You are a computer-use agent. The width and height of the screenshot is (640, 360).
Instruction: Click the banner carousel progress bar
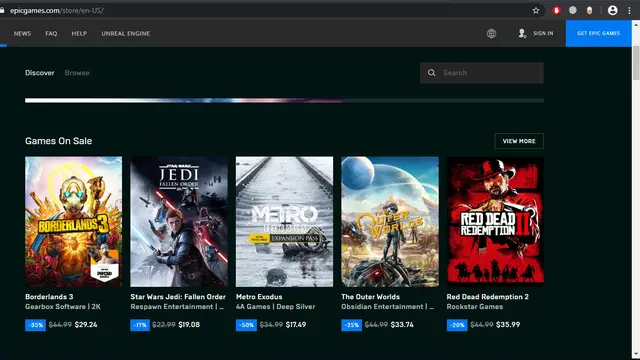pos(284,100)
